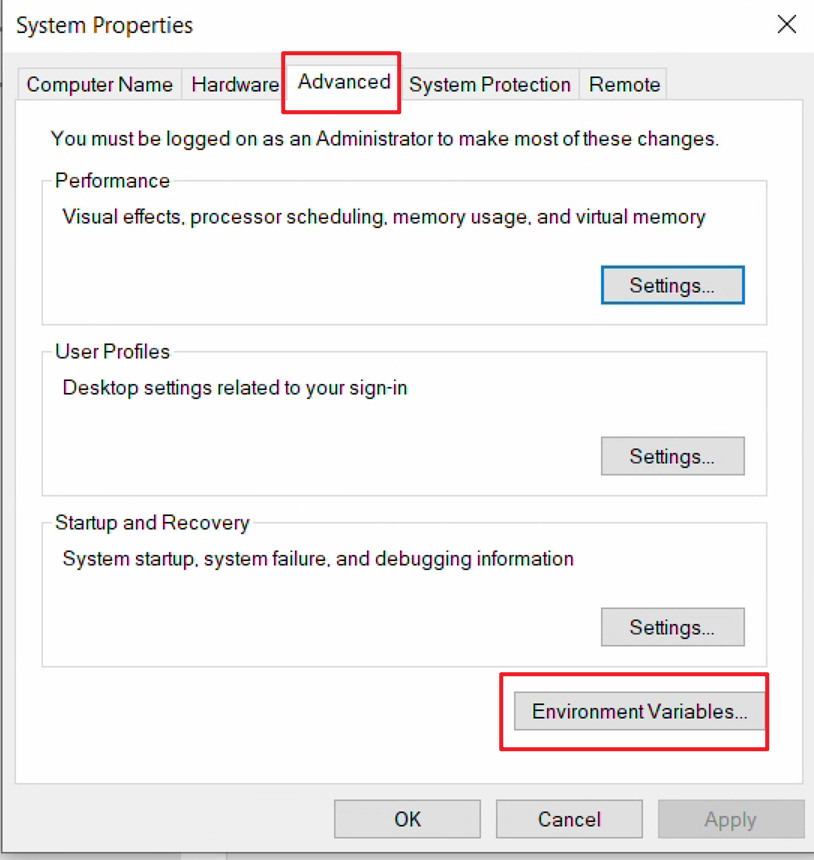
Task: Open Startup and Recovery Settings button
Action: (x=672, y=627)
